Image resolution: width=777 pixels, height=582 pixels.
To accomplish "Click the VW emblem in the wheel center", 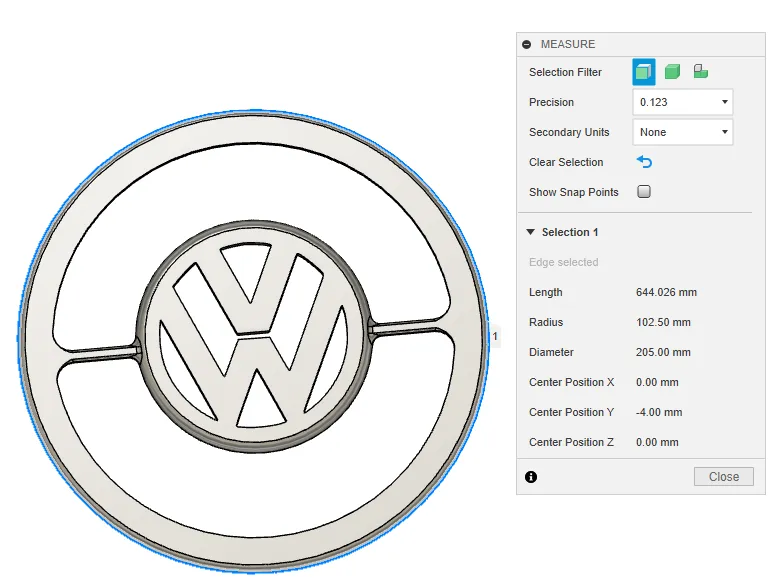I will coord(250,341).
